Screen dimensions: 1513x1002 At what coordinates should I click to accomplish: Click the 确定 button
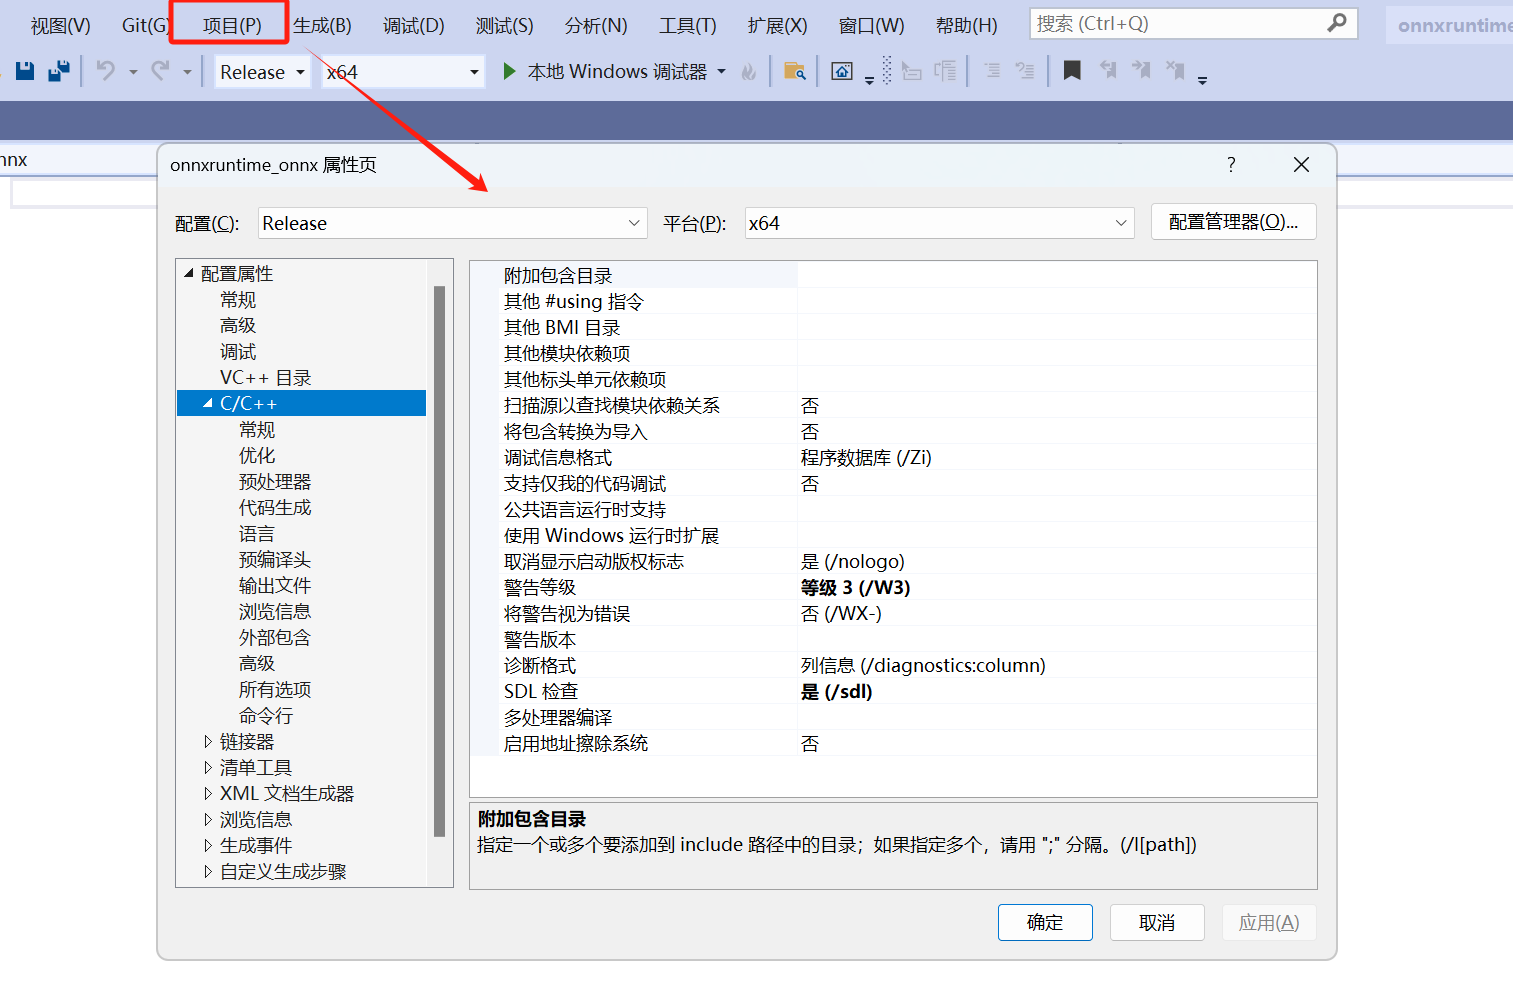1045,922
